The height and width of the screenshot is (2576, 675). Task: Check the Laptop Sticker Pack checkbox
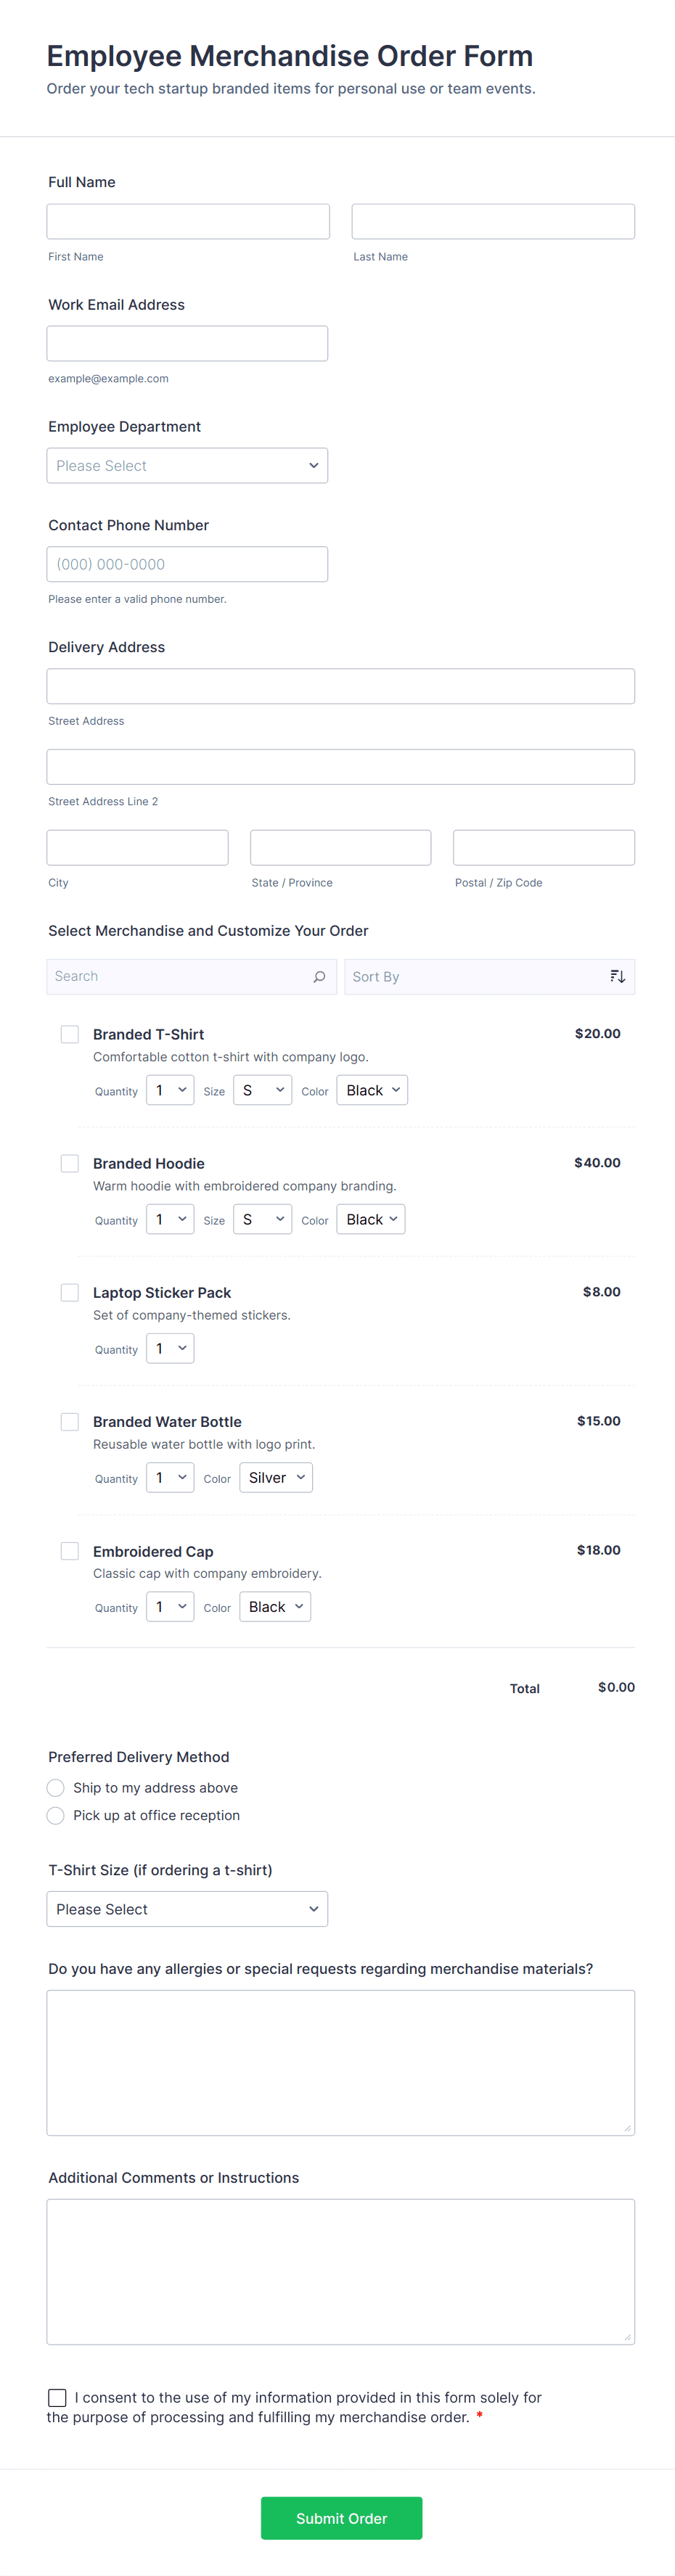coord(69,1292)
